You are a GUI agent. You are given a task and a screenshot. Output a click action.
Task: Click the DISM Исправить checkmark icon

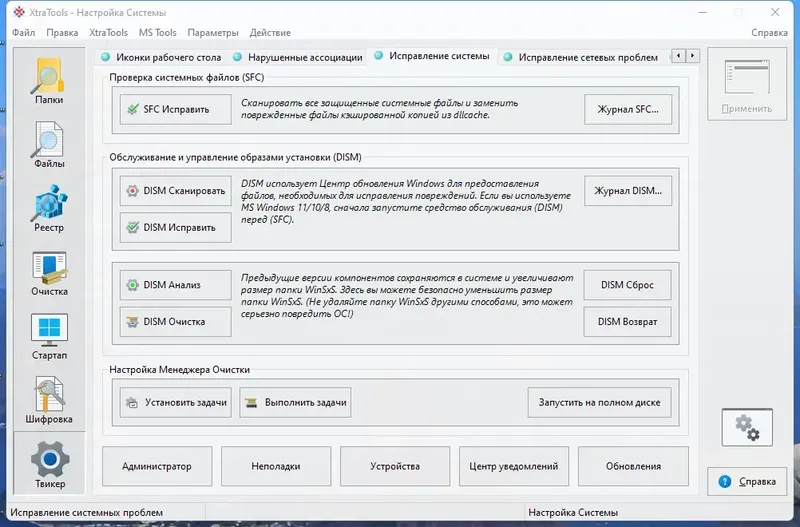133,228
